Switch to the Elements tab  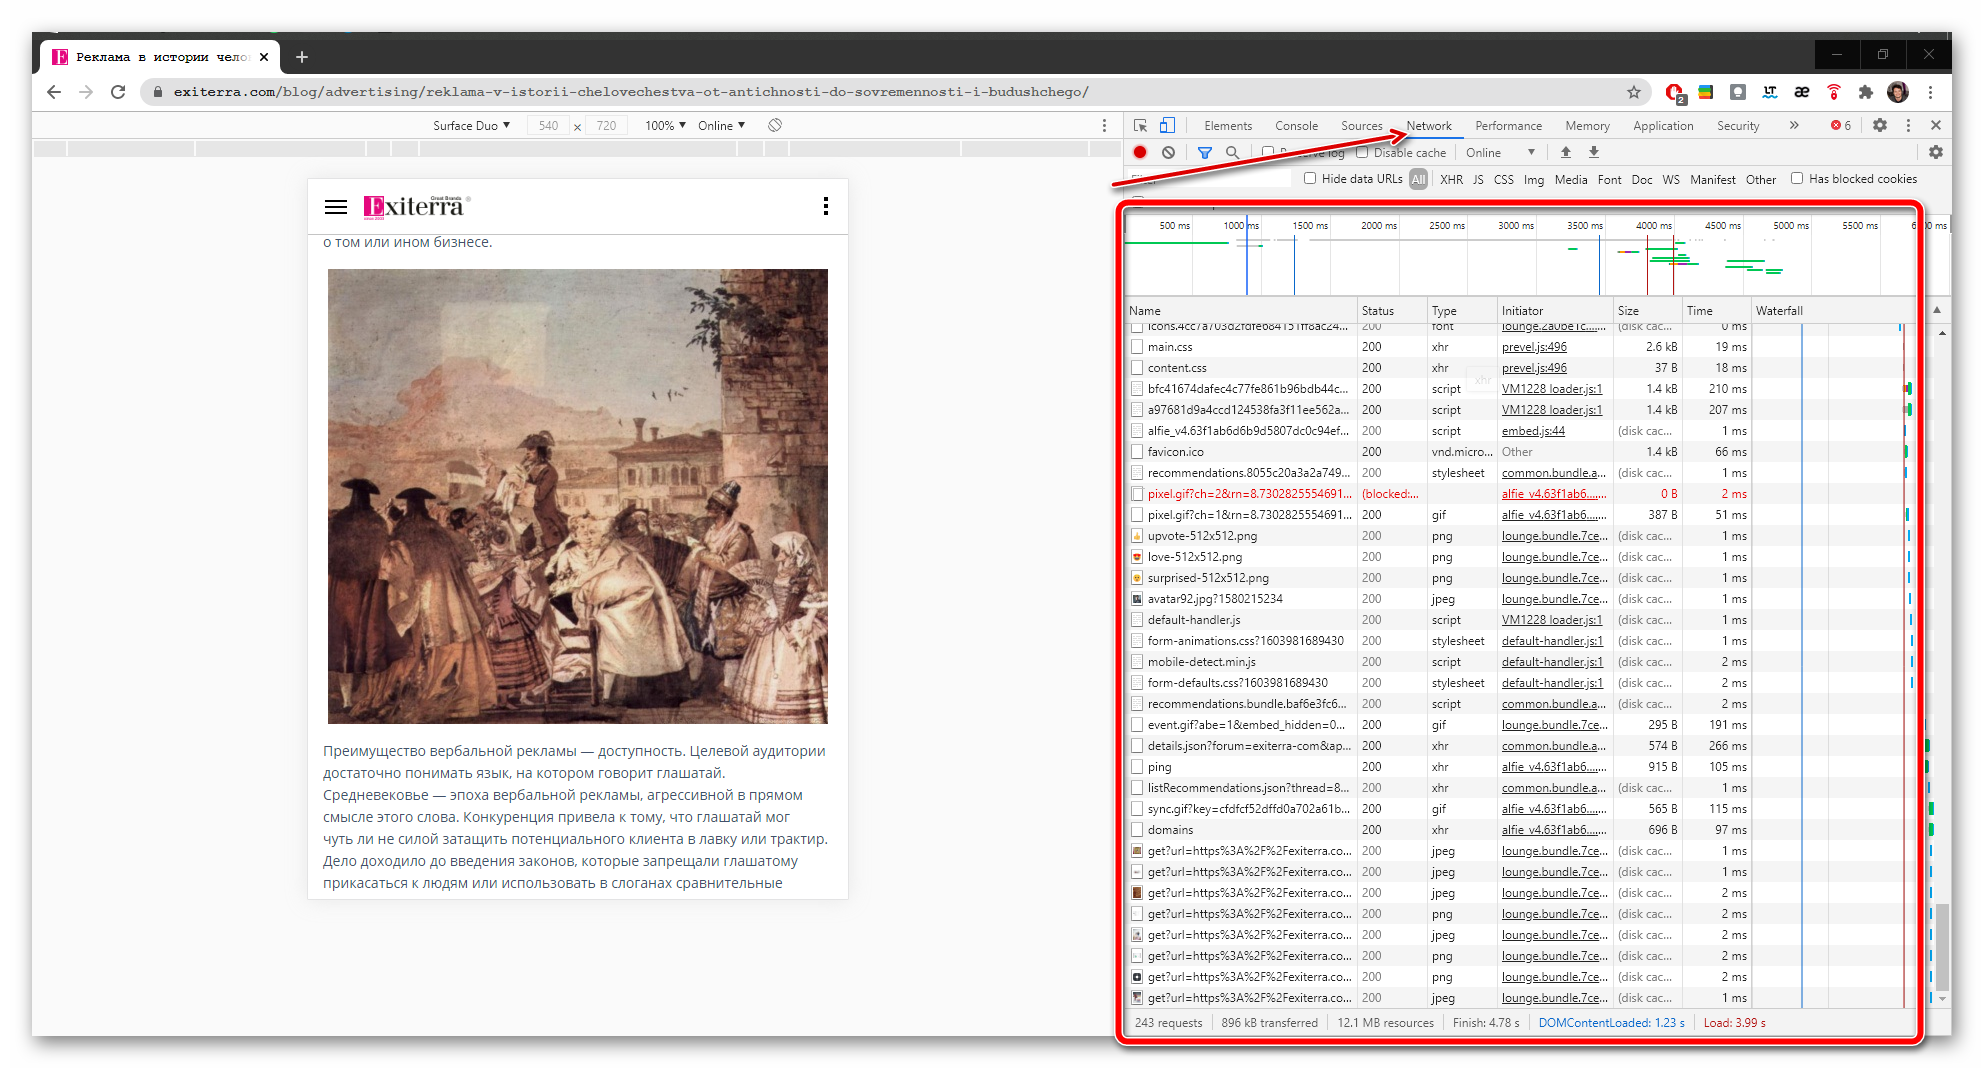coord(1228,125)
